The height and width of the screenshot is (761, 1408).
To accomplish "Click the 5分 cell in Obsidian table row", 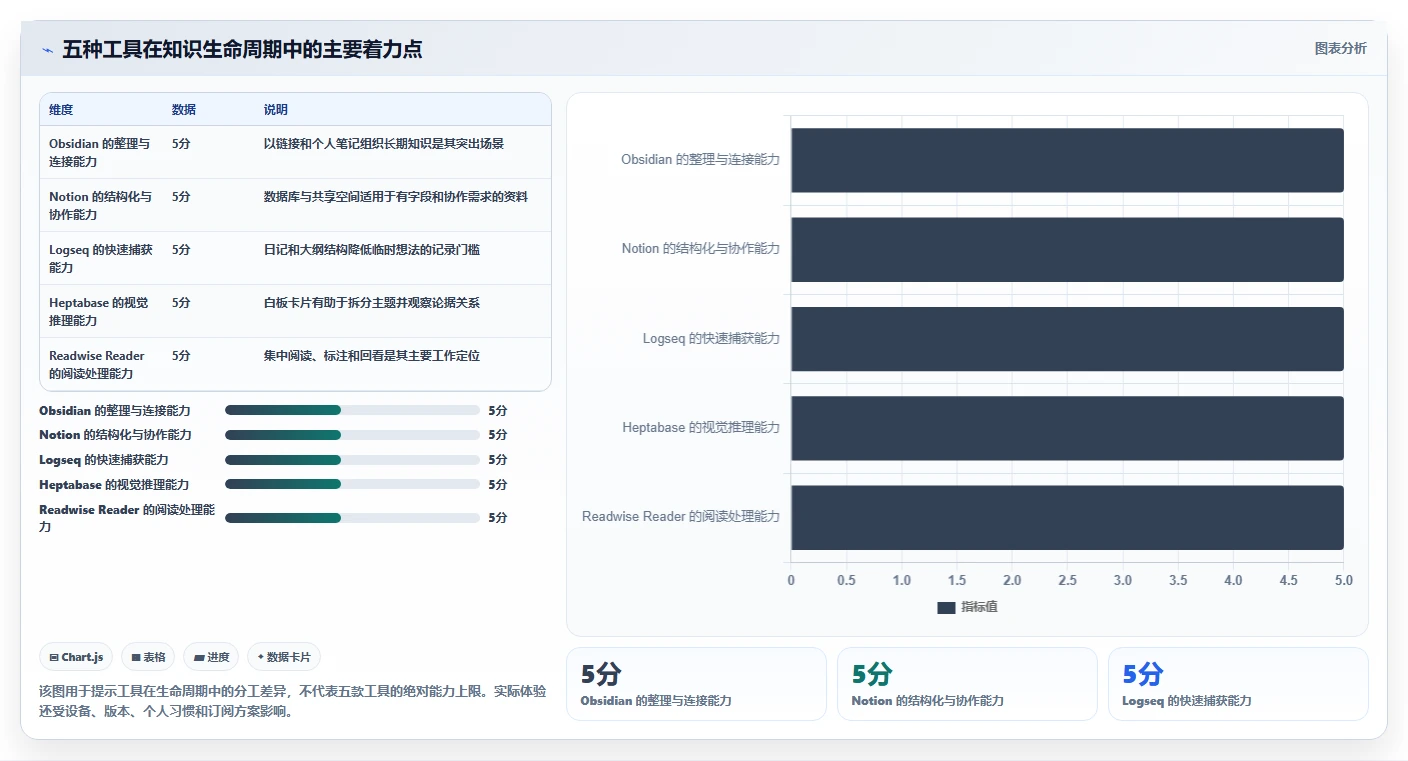I will pos(181,144).
